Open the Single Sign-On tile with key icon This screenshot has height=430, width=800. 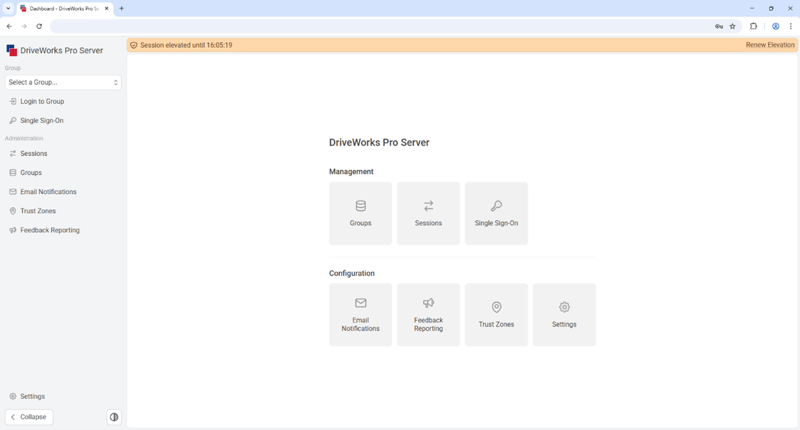[x=496, y=213]
